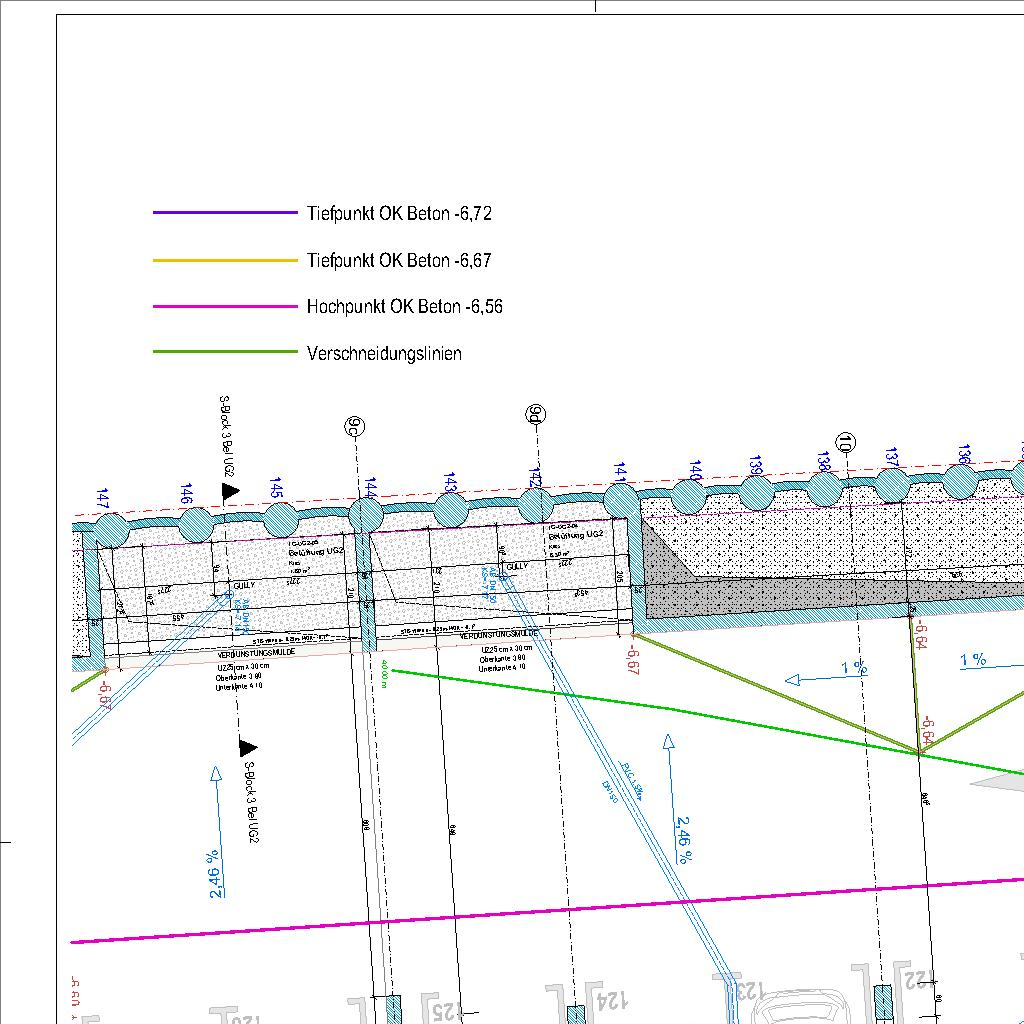Select the magenta Hochpunkt legend line

[225, 307]
